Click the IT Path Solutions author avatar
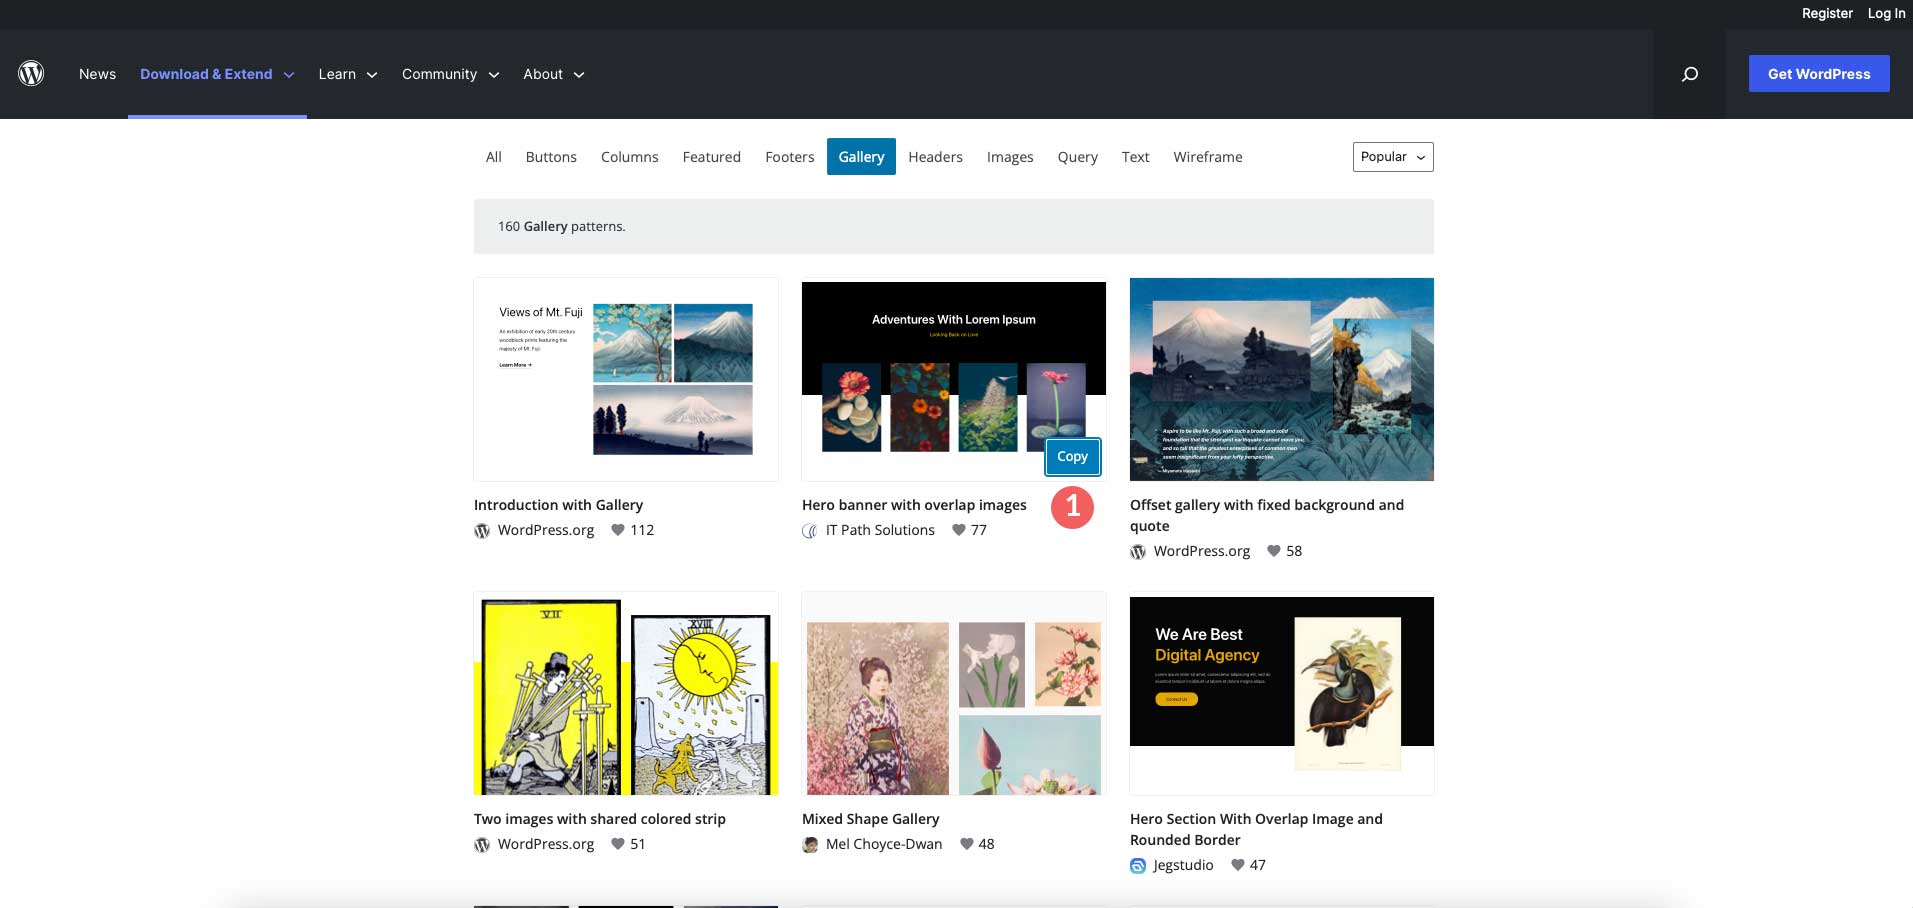This screenshot has width=1913, height=908. point(810,531)
